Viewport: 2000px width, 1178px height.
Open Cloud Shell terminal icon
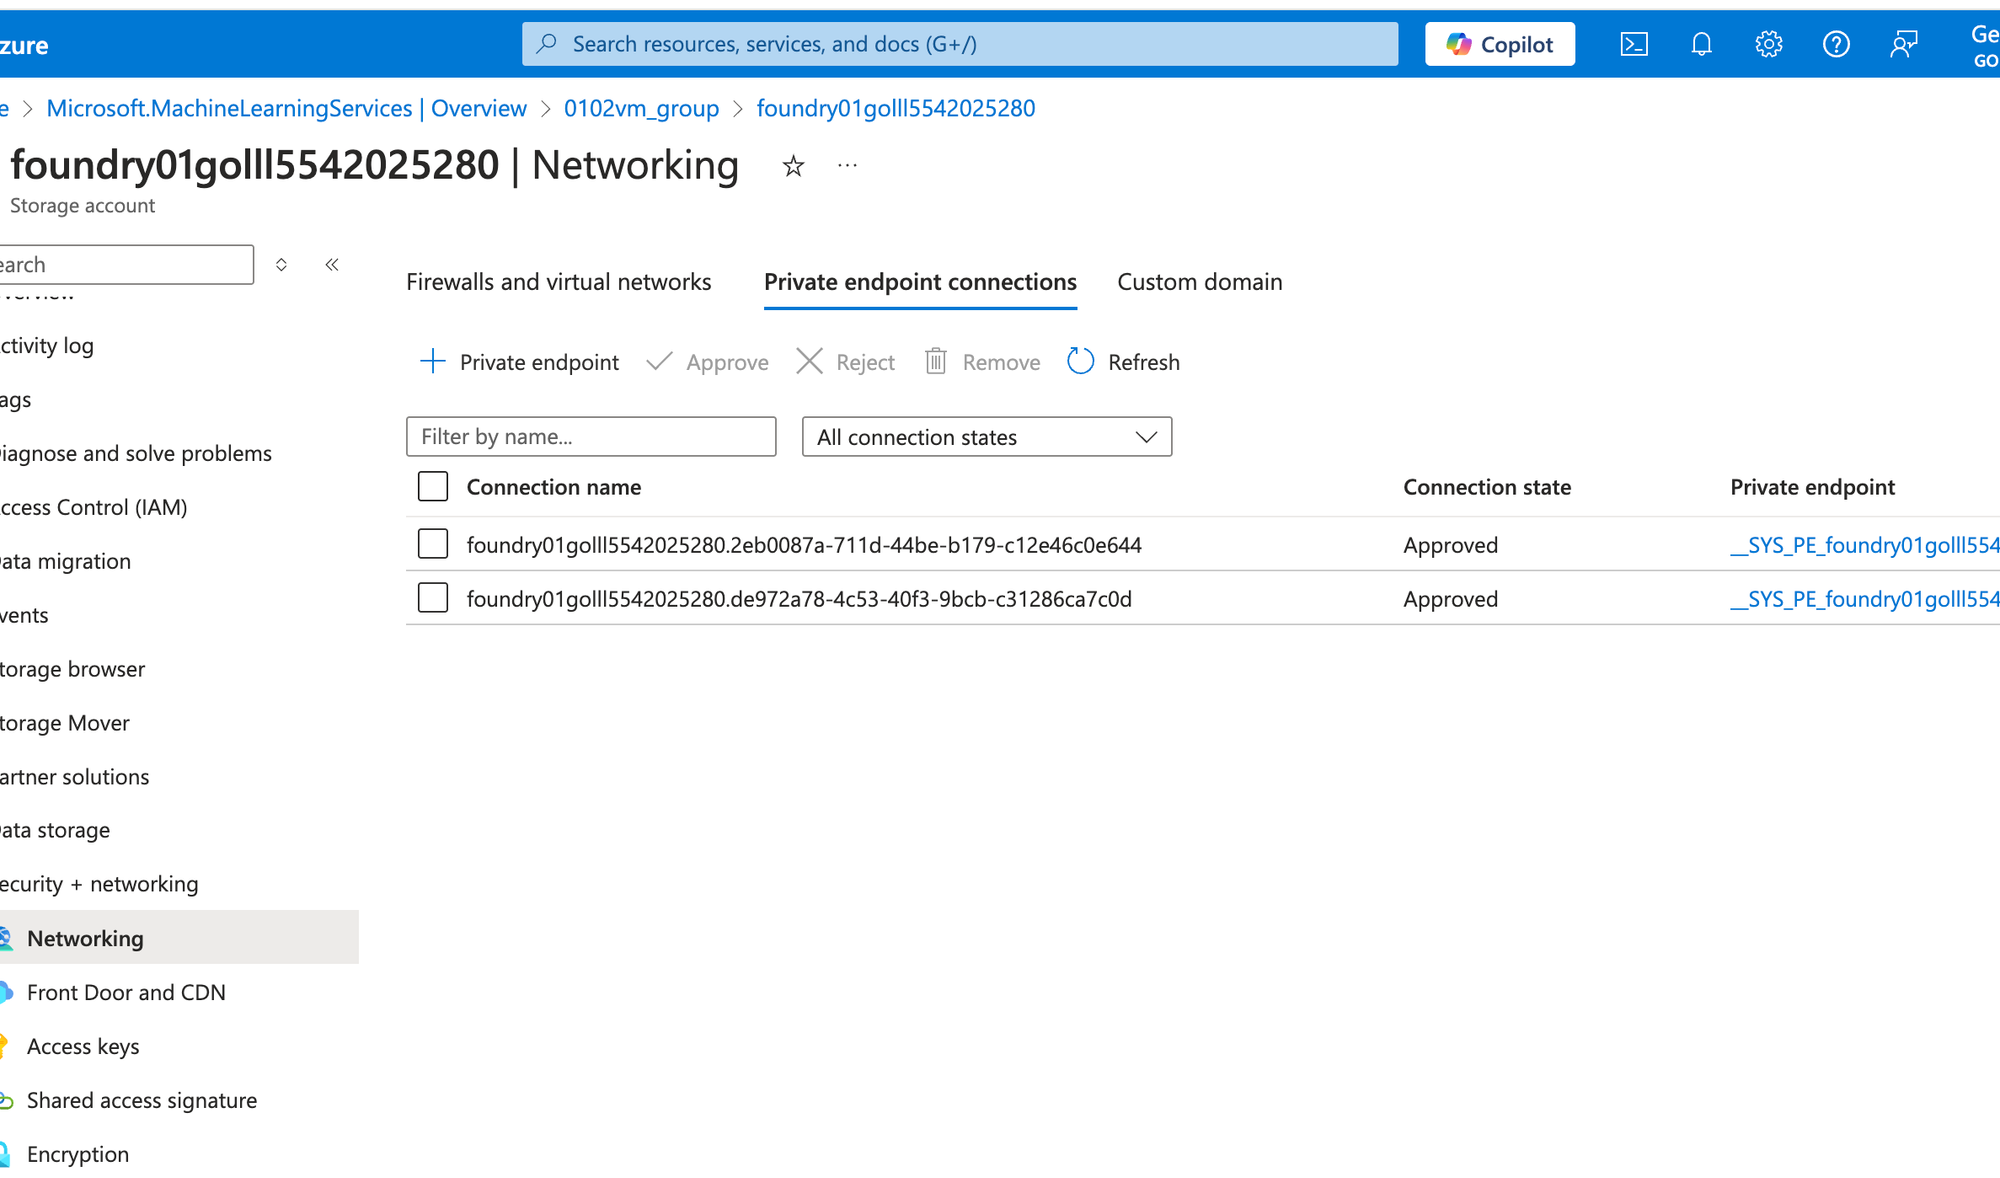point(1634,44)
